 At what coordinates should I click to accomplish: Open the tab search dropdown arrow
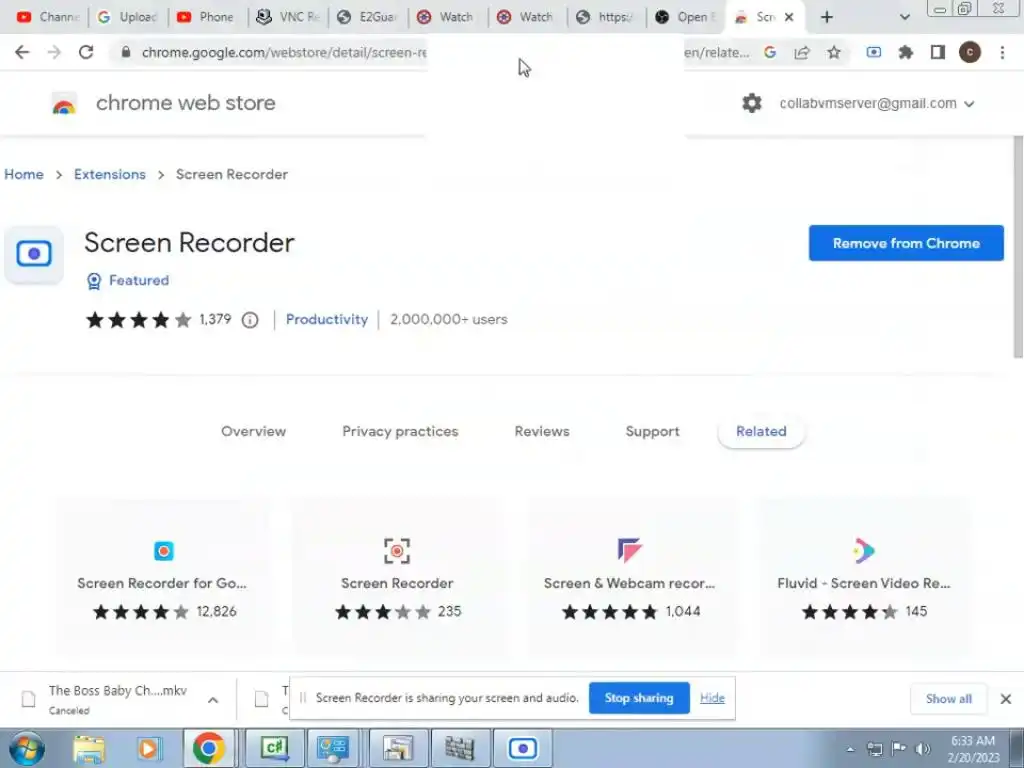click(904, 17)
